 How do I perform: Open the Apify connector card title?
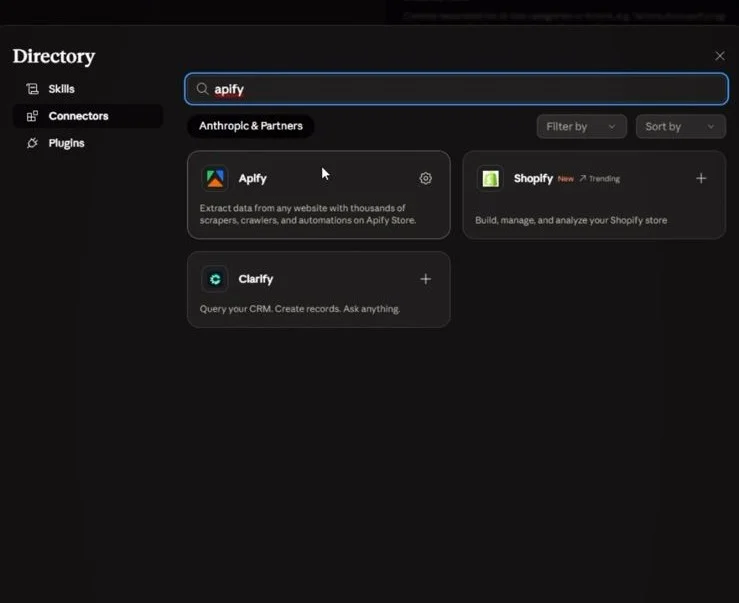click(253, 178)
